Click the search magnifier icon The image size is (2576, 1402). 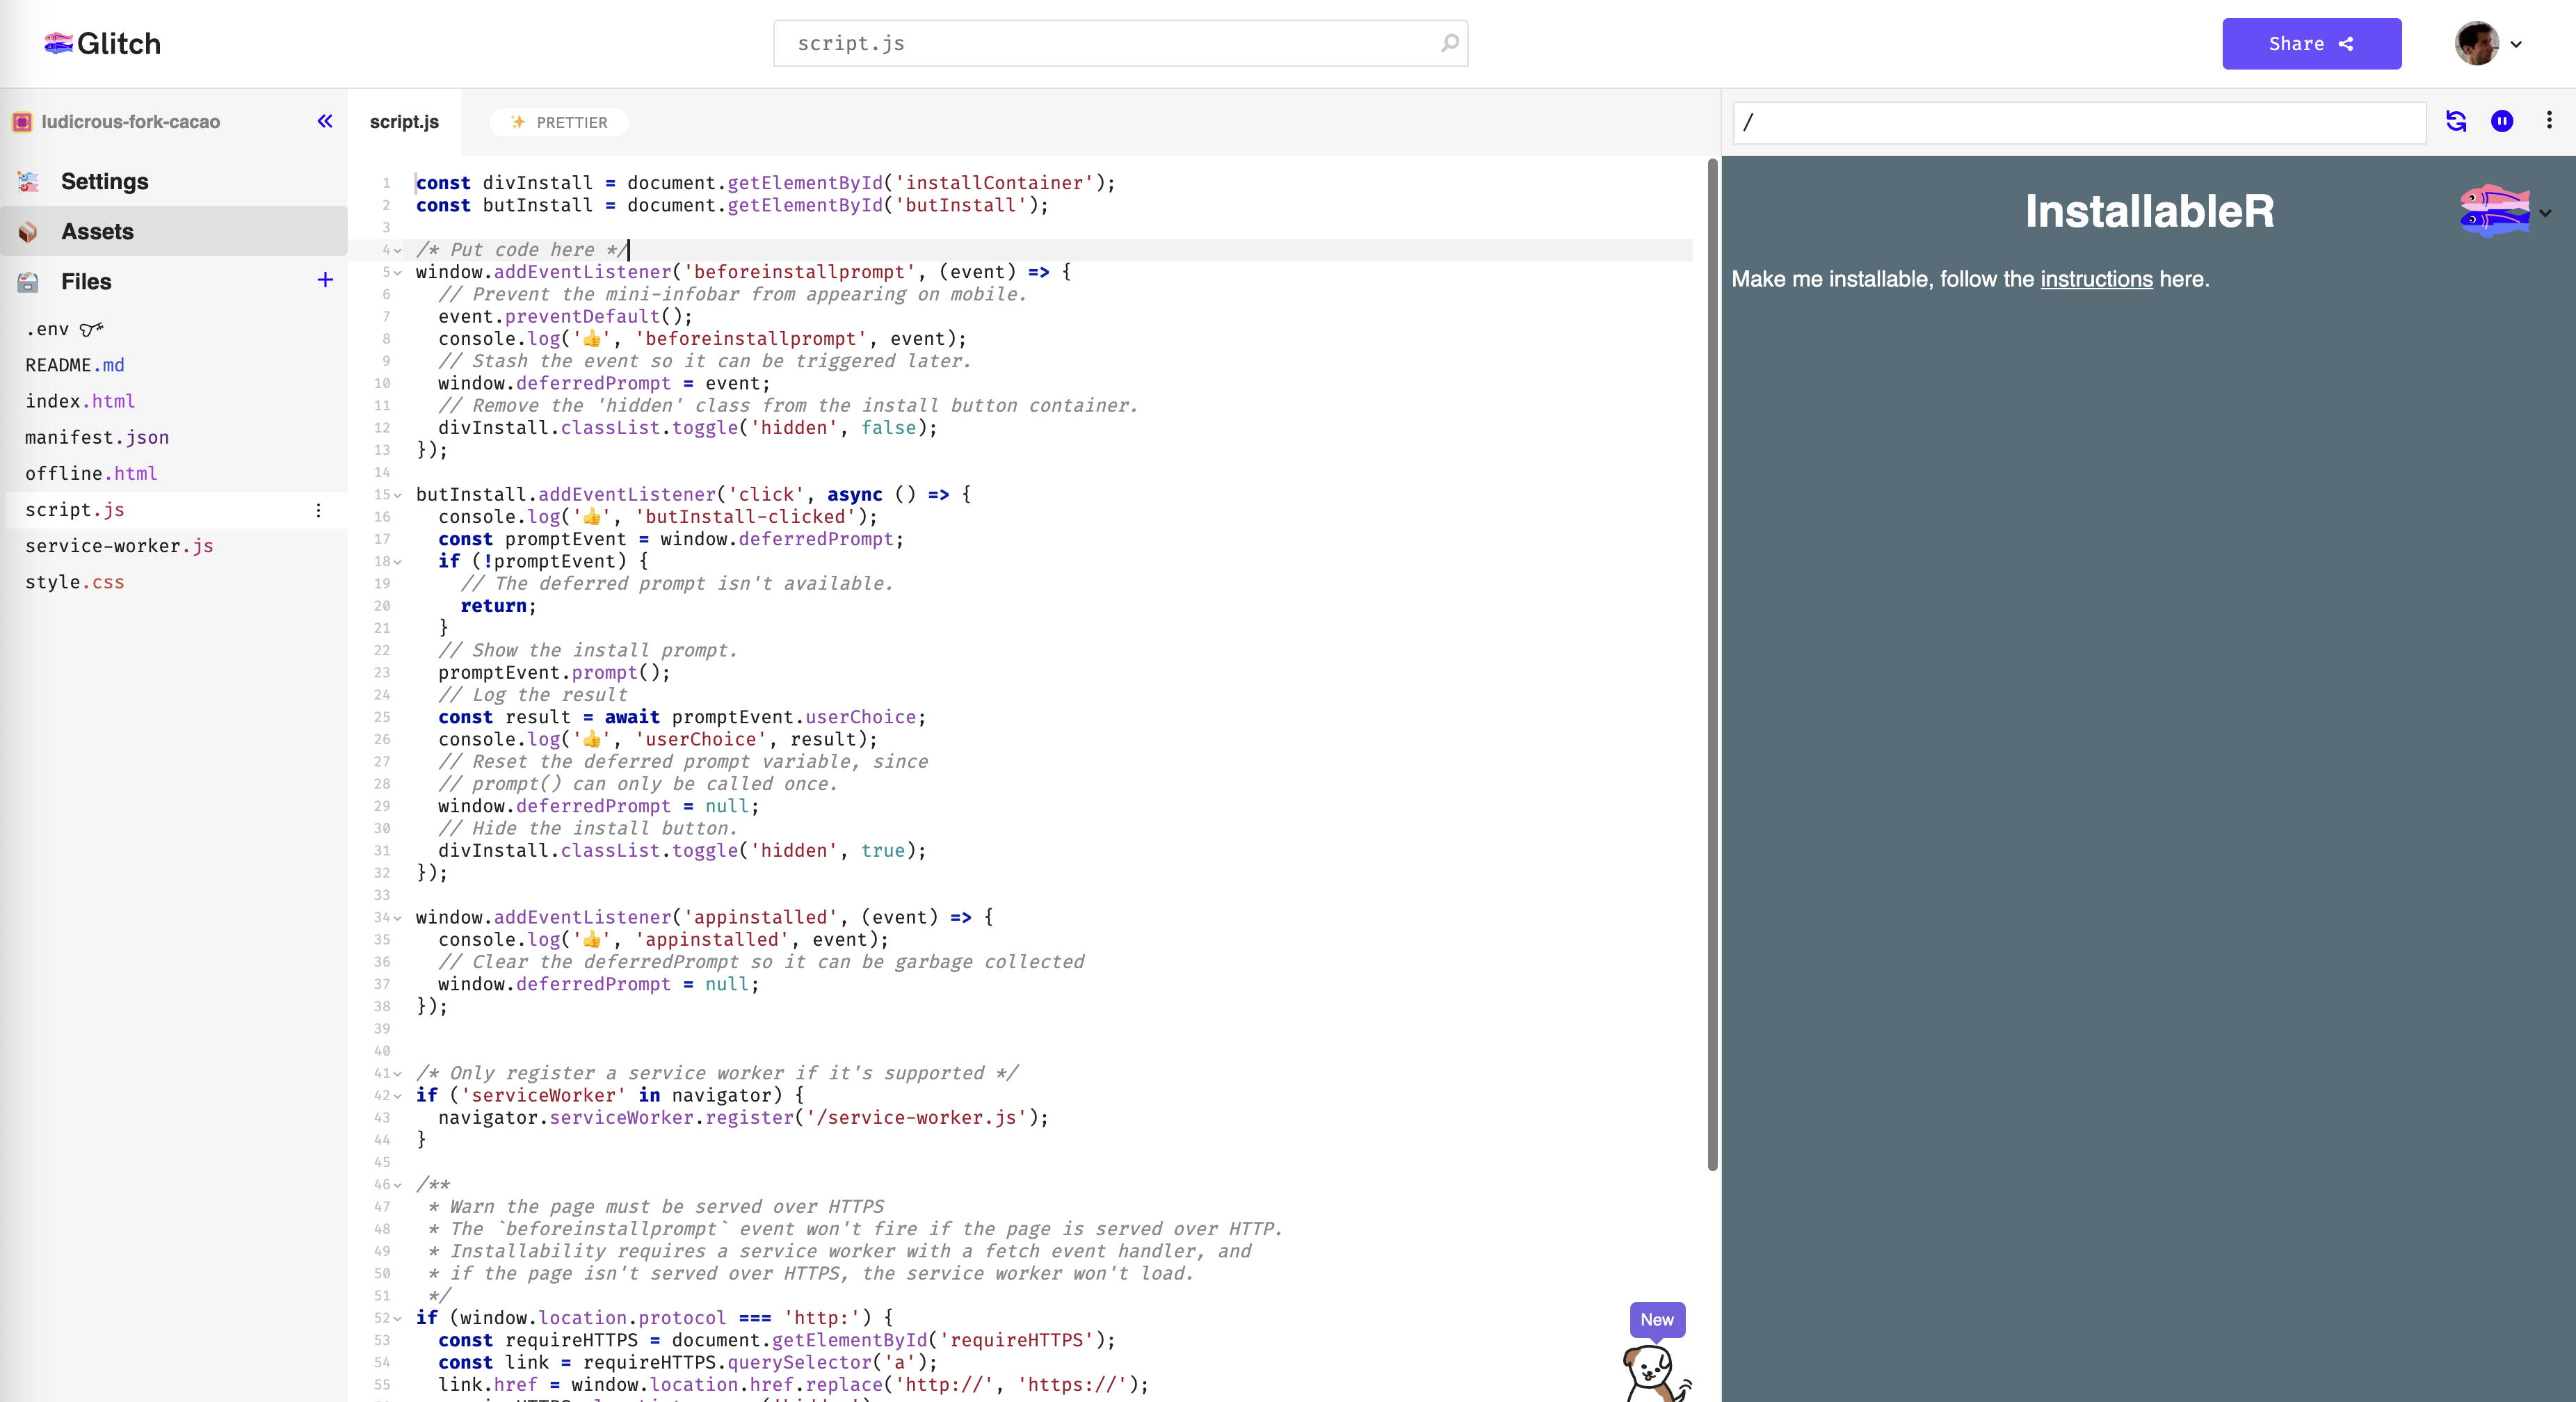coord(1449,43)
